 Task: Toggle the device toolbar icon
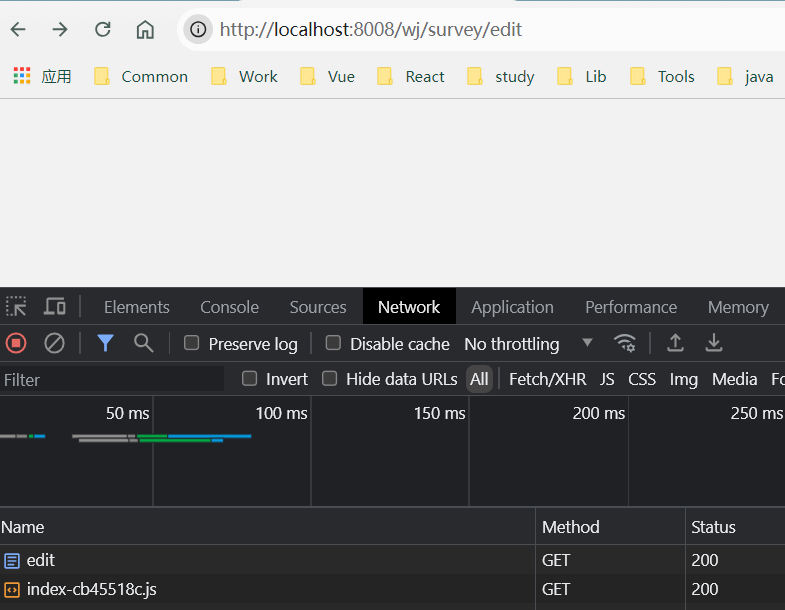[x=55, y=307]
